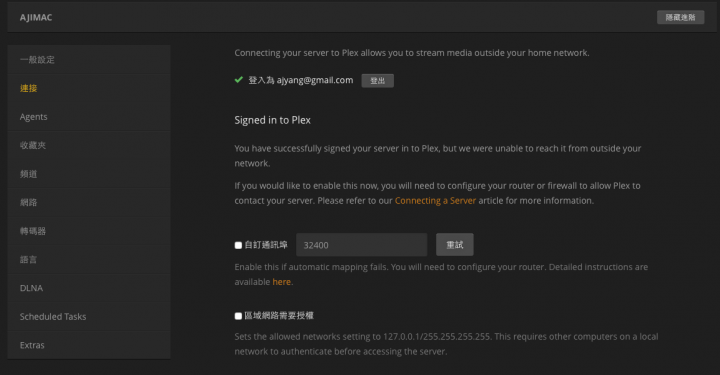Click the port field showing 32400
The image size is (720, 375).
click(362, 245)
